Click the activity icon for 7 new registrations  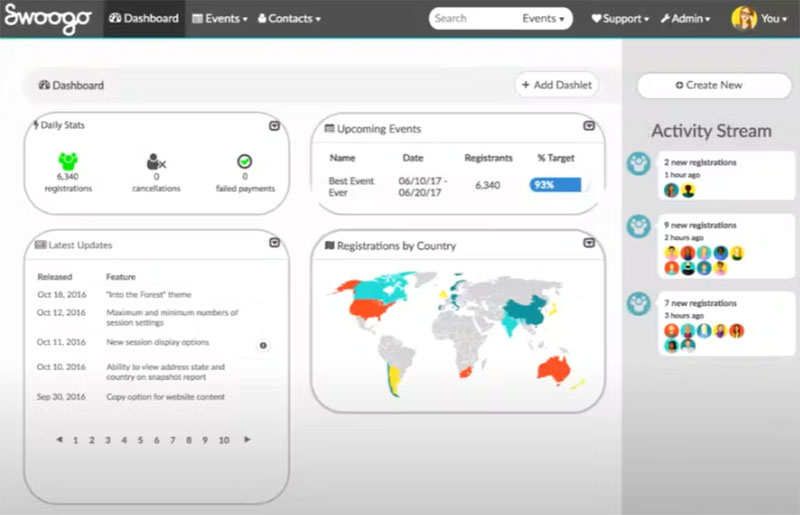coord(638,304)
